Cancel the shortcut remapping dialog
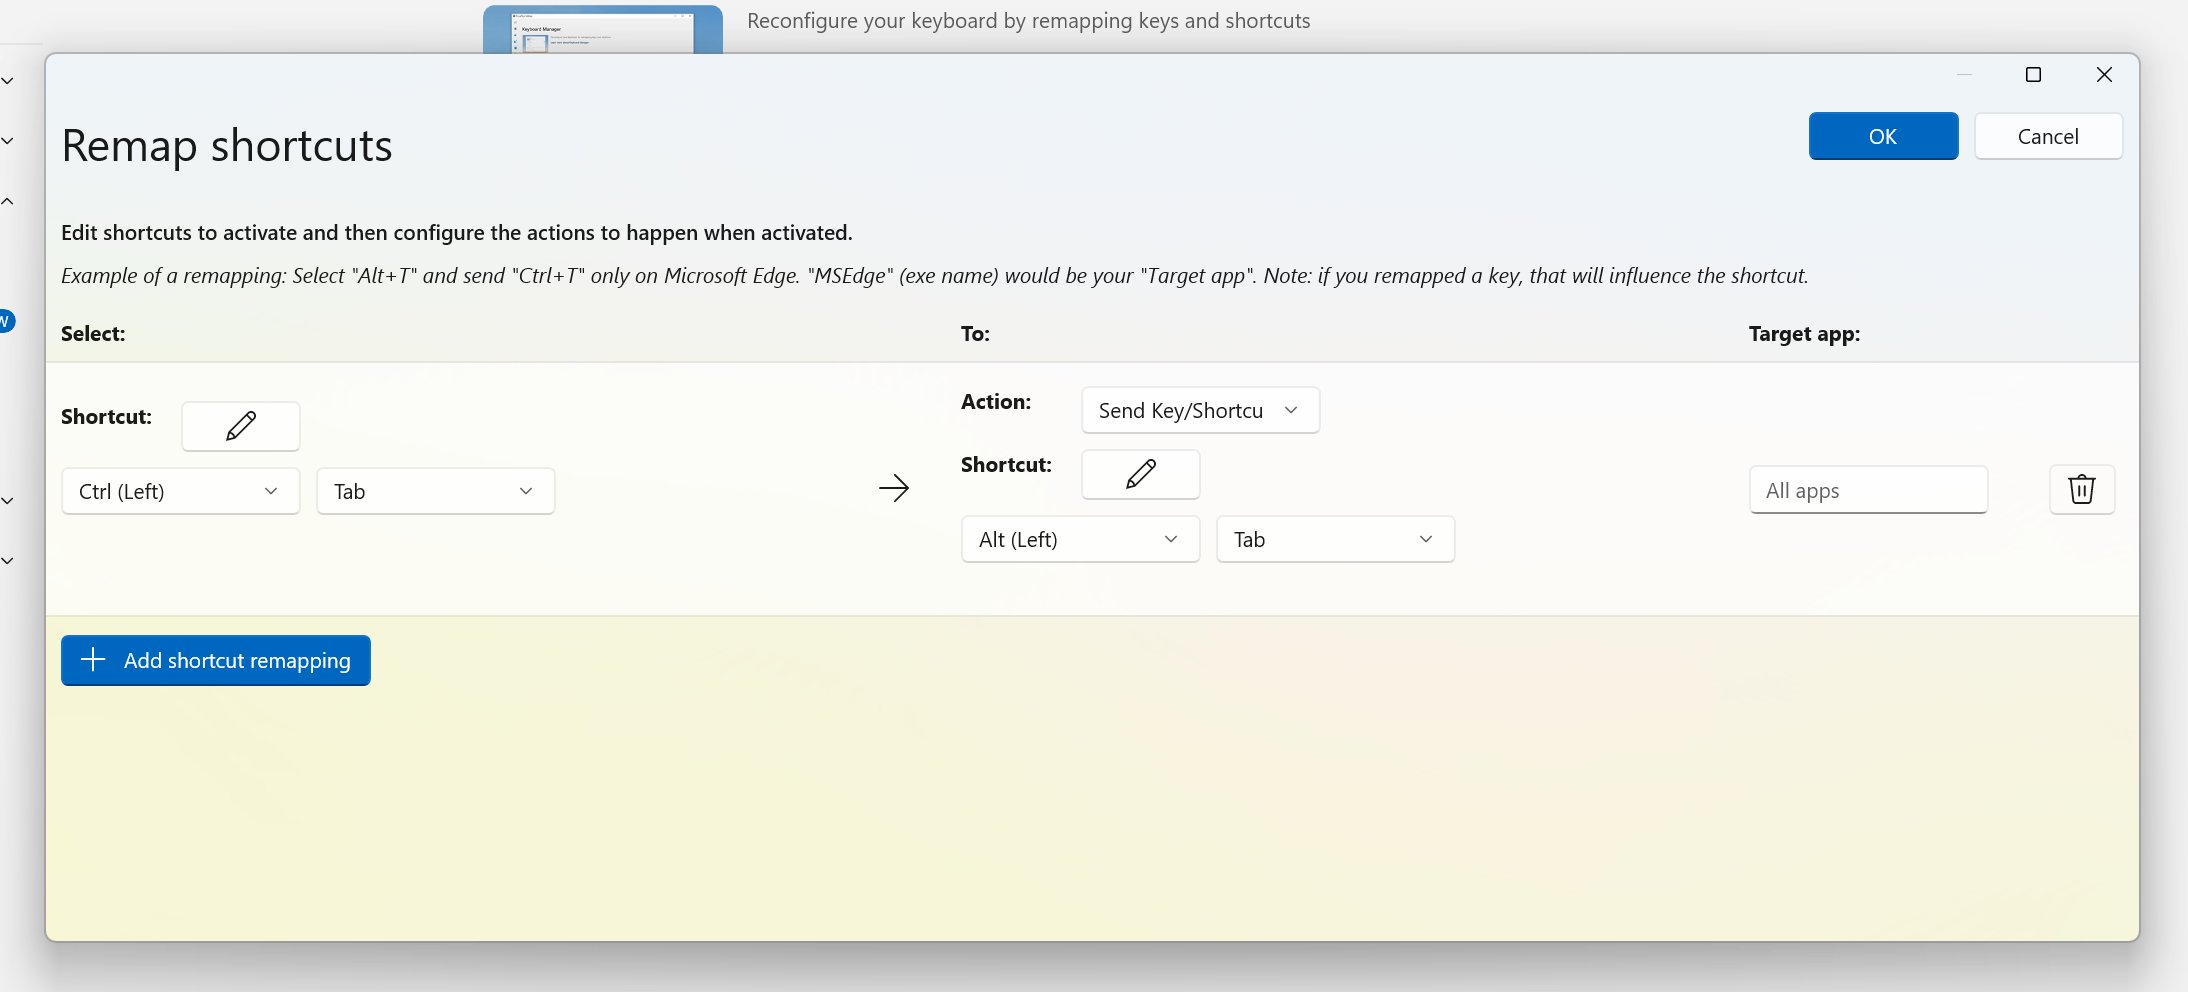2188x992 pixels. click(x=2047, y=136)
